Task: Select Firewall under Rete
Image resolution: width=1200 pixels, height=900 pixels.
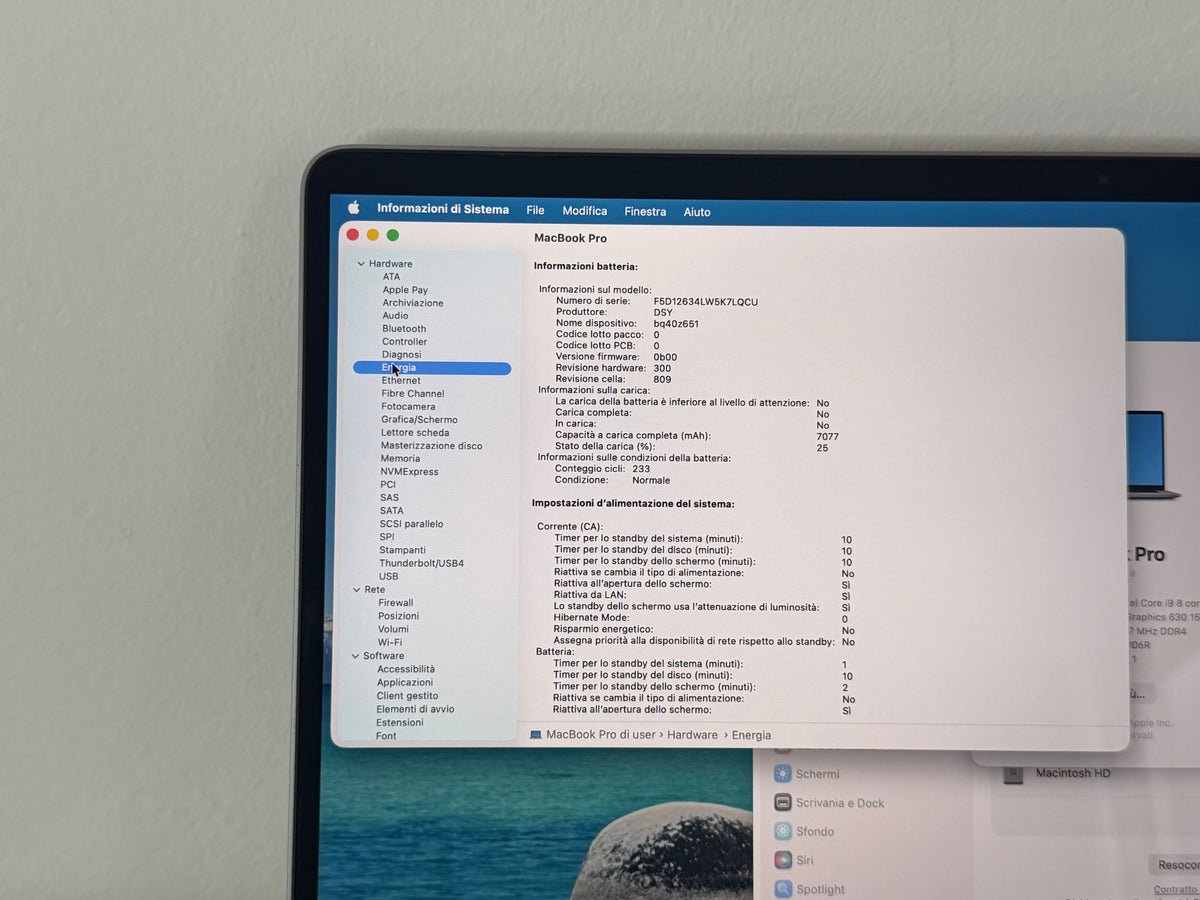Action: click(x=395, y=603)
